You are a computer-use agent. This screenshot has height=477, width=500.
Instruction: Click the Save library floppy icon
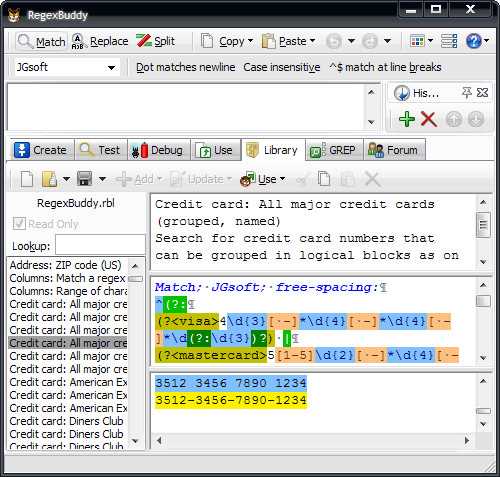click(x=84, y=179)
